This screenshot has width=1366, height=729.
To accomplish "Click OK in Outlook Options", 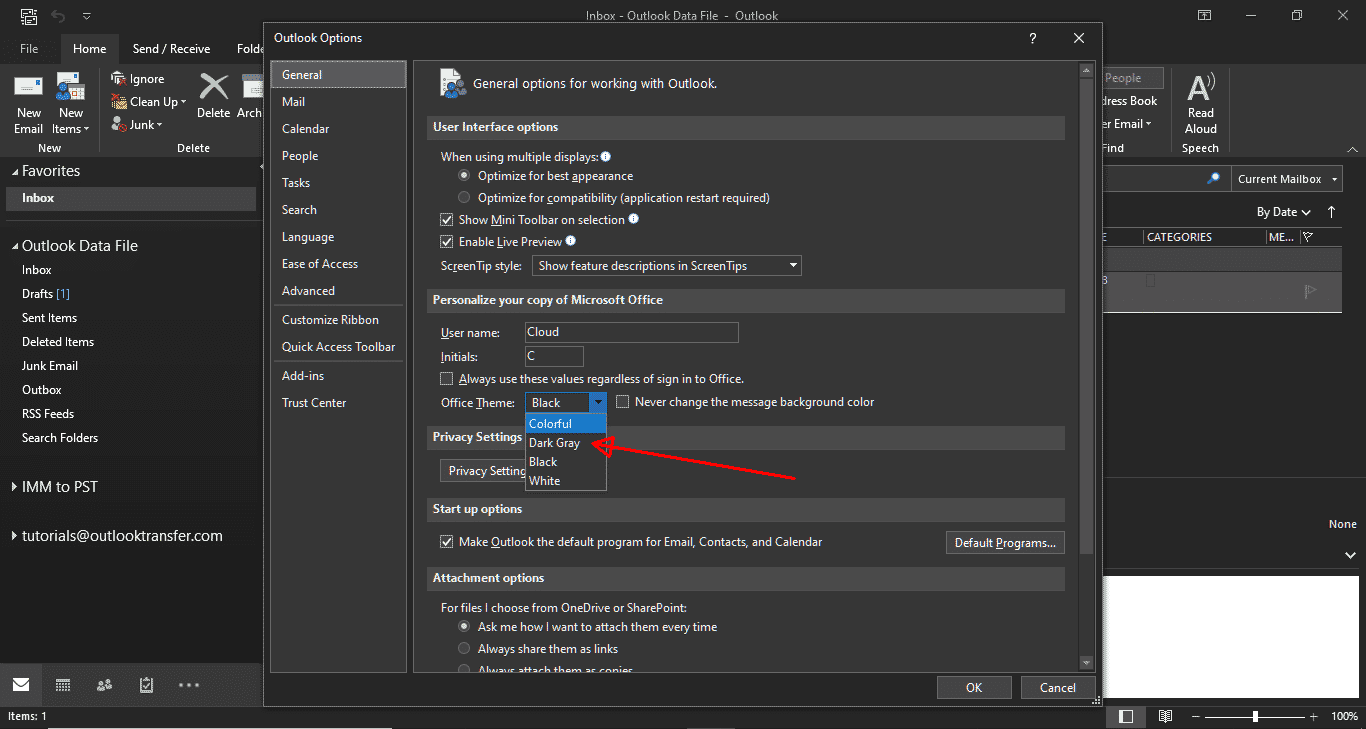I will pos(974,687).
